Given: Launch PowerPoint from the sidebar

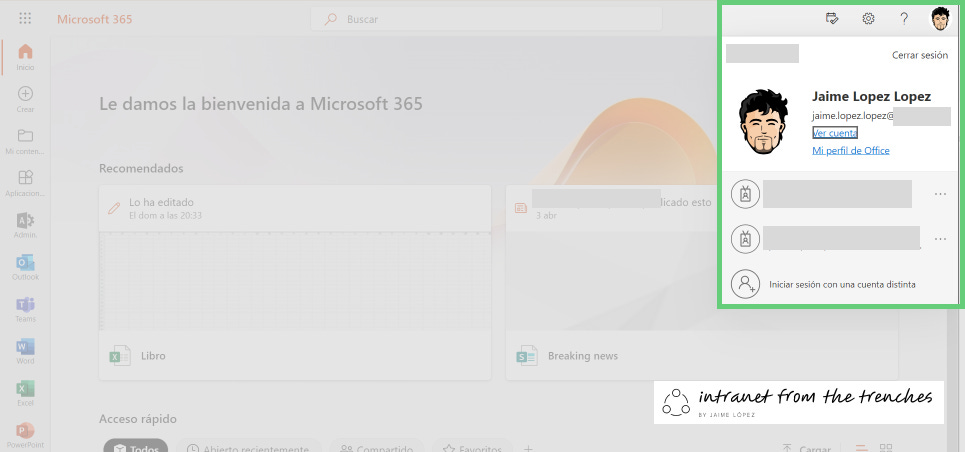Looking at the screenshot, I should [x=25, y=435].
